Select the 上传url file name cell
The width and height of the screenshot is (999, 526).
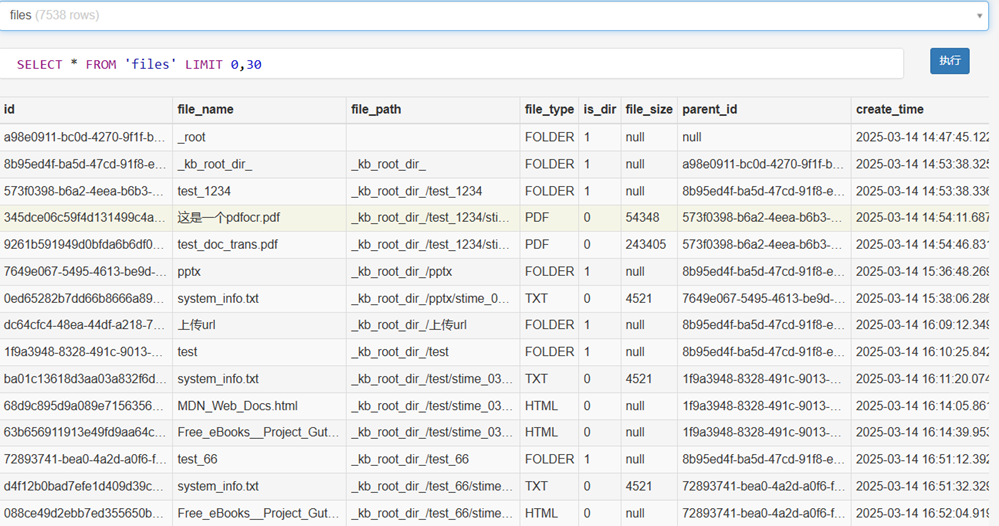pos(196,325)
